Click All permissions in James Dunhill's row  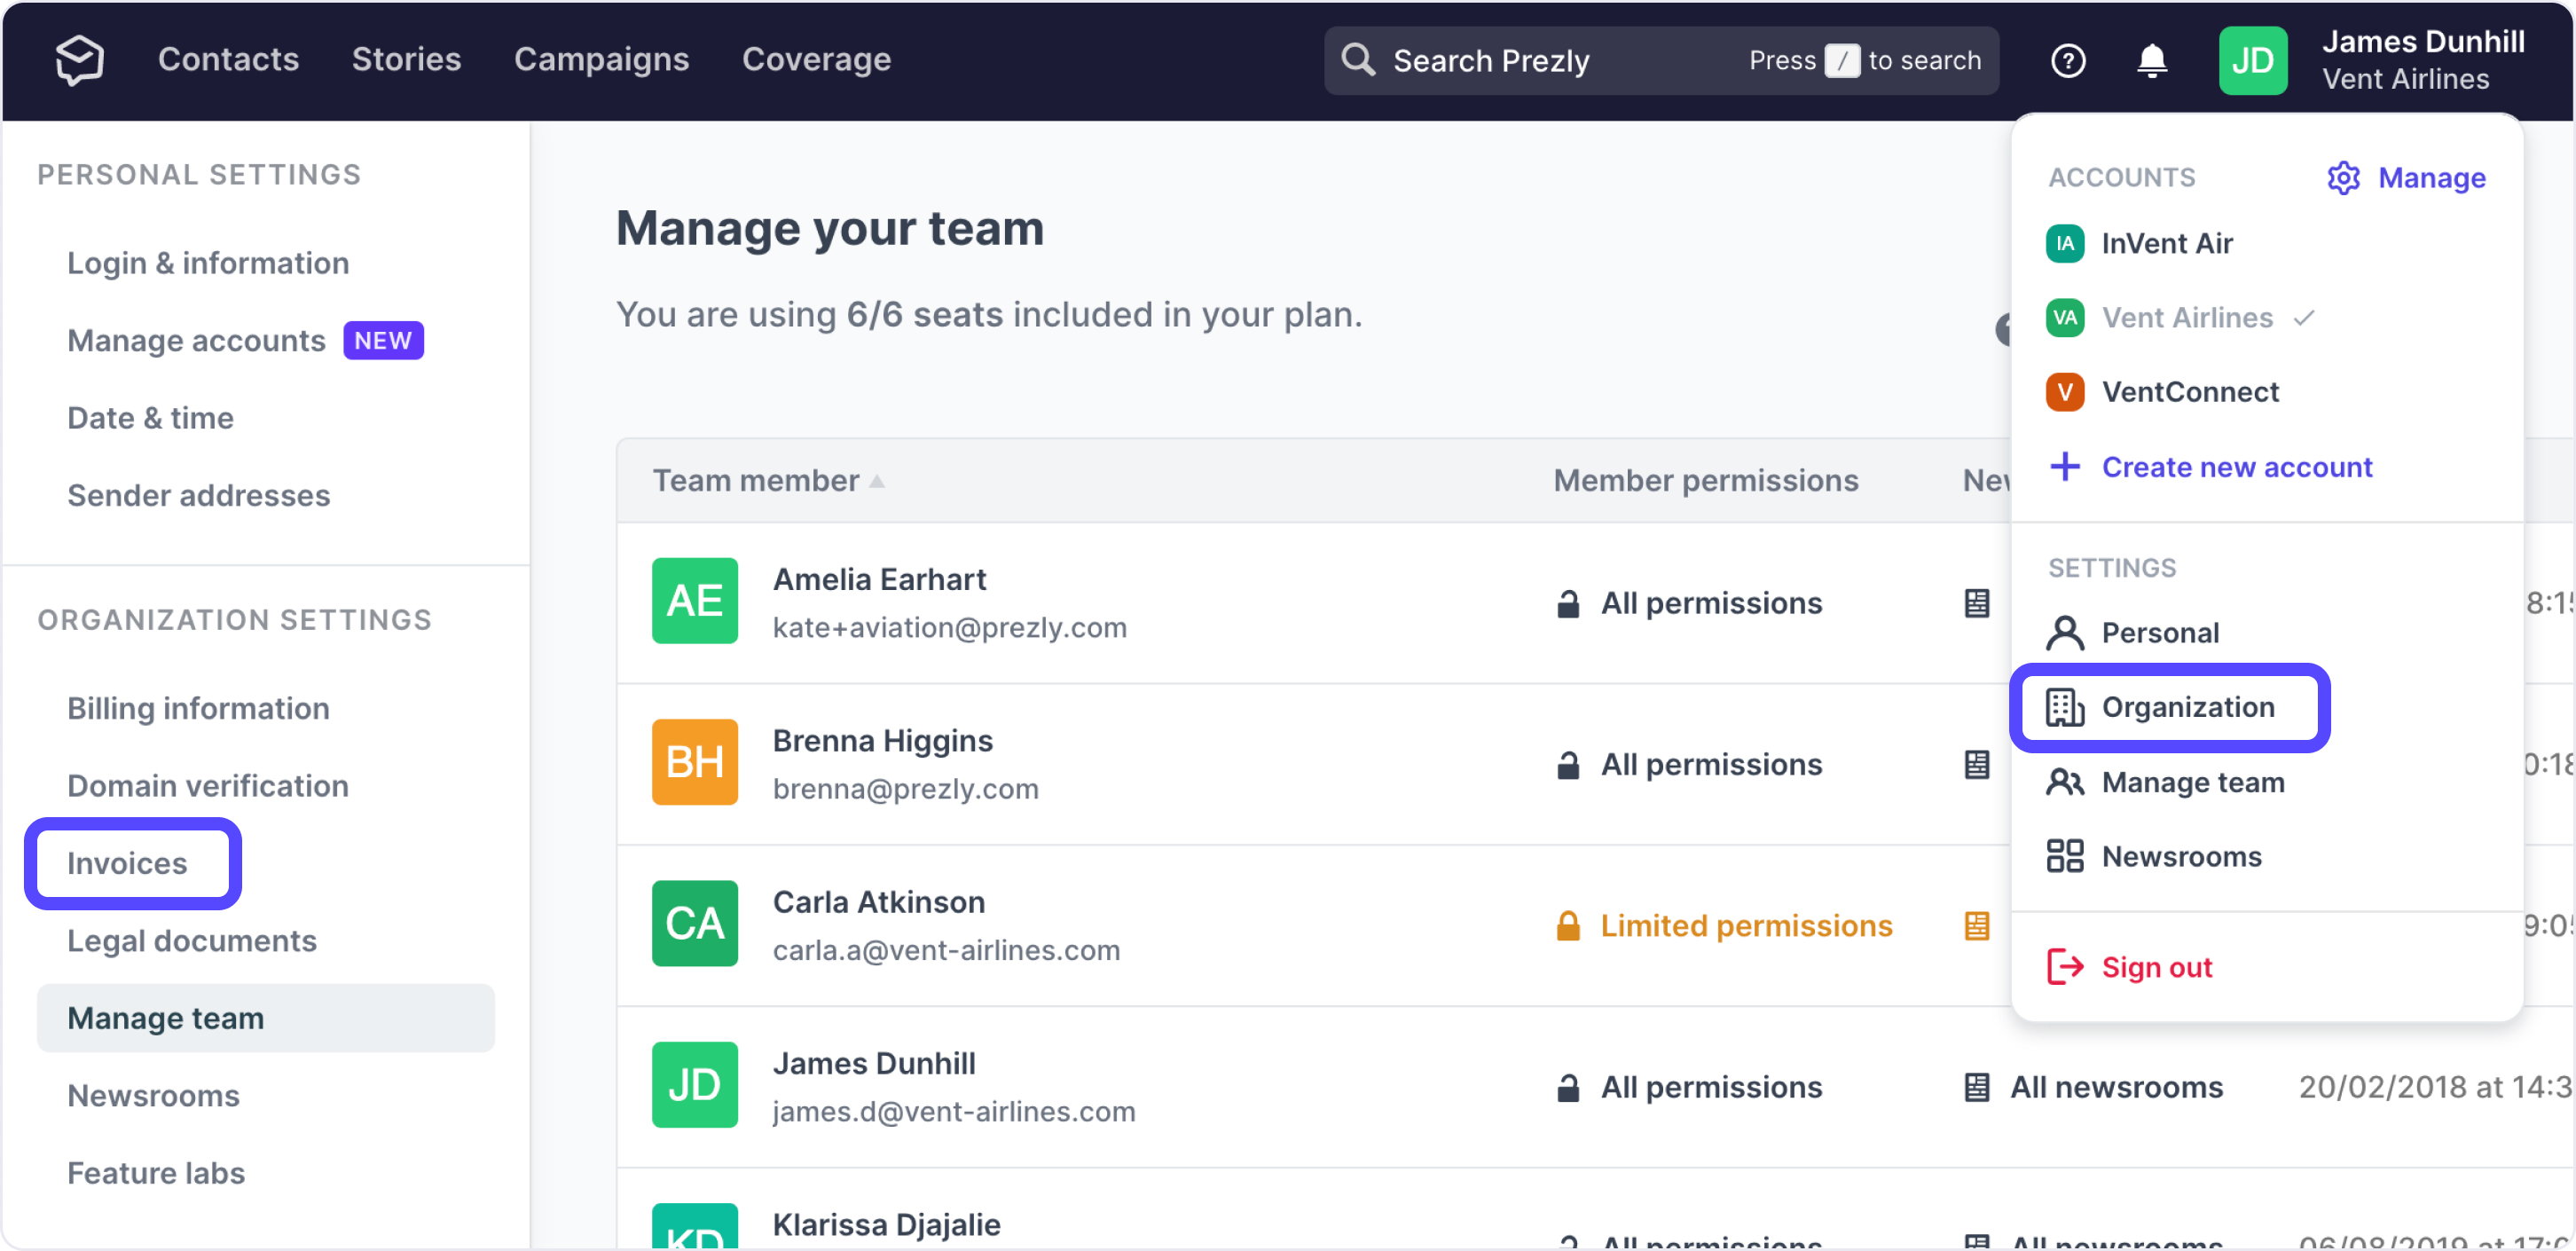pos(1711,1088)
